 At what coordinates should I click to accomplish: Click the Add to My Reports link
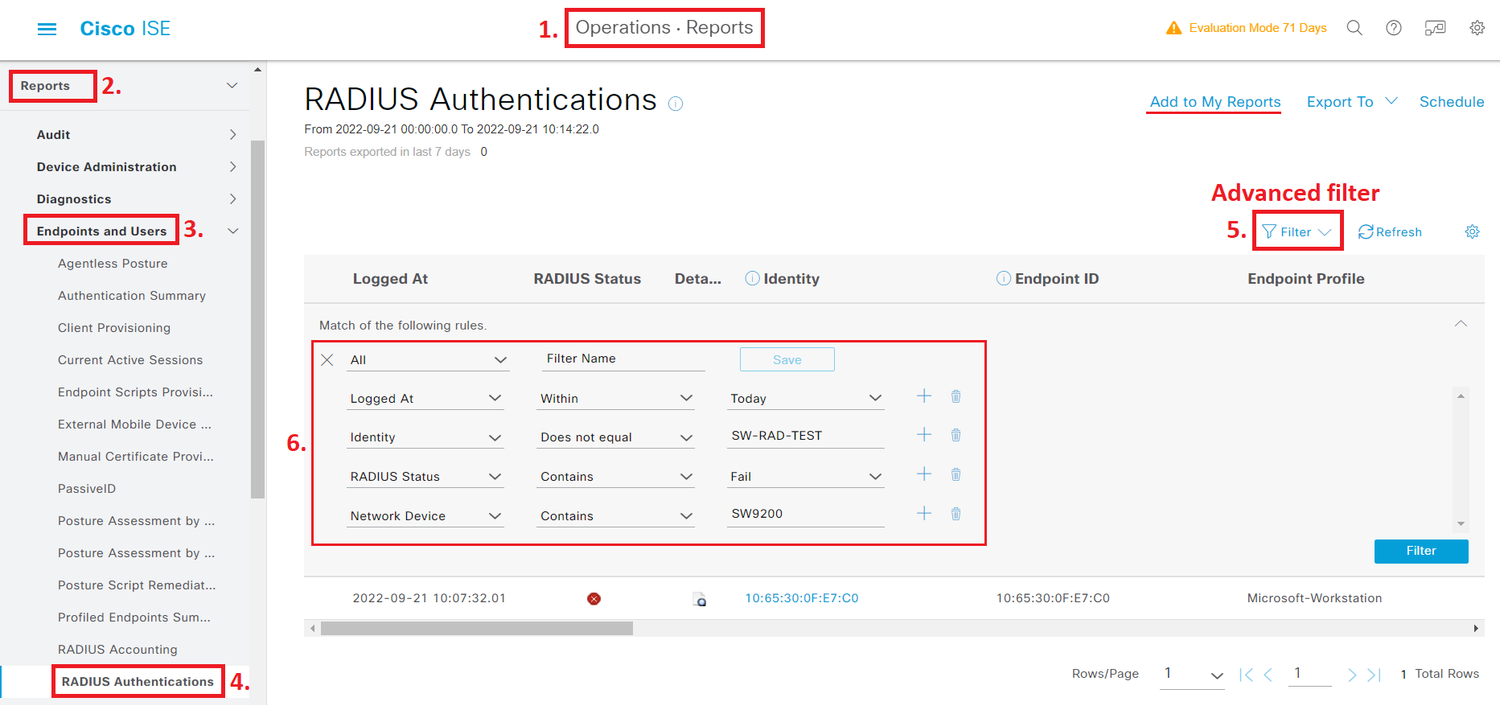(1213, 102)
